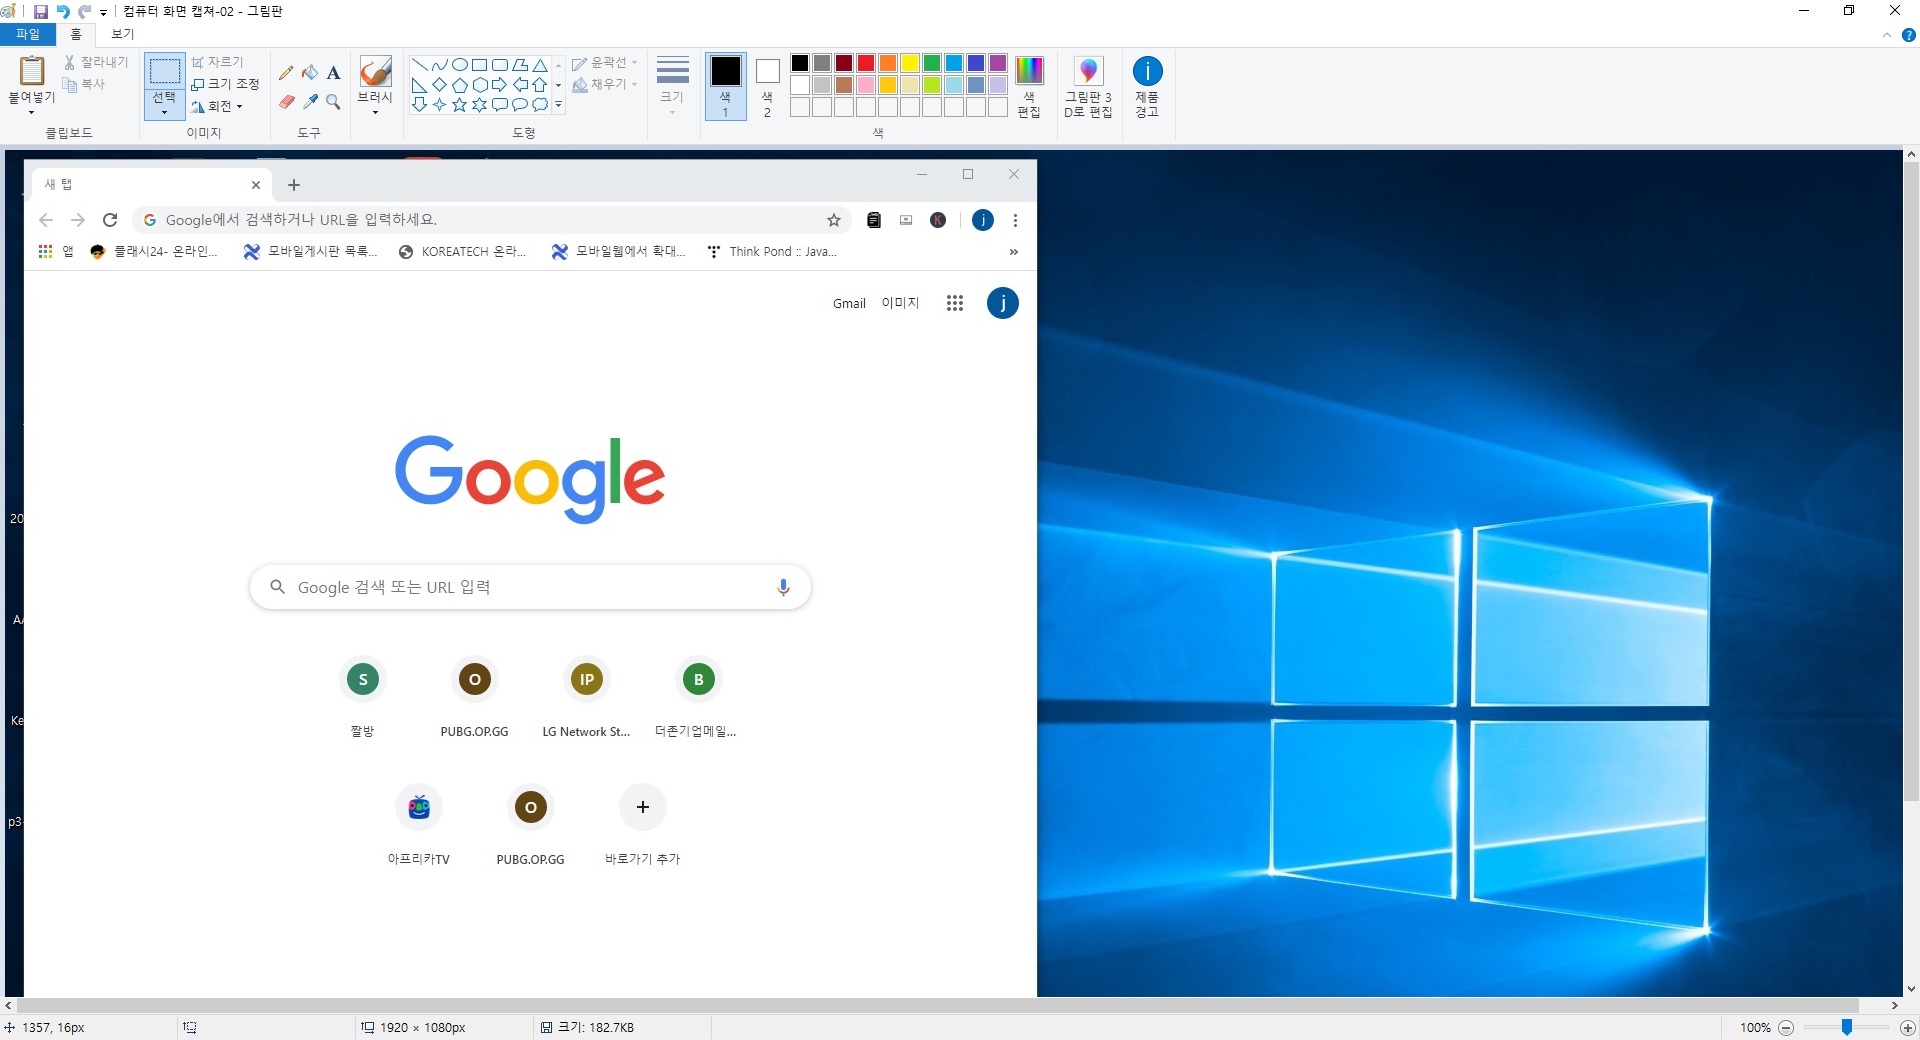Screen dimensions: 1920x1040
Task: Open the Paste dropdown arrow
Action: coord(31,112)
